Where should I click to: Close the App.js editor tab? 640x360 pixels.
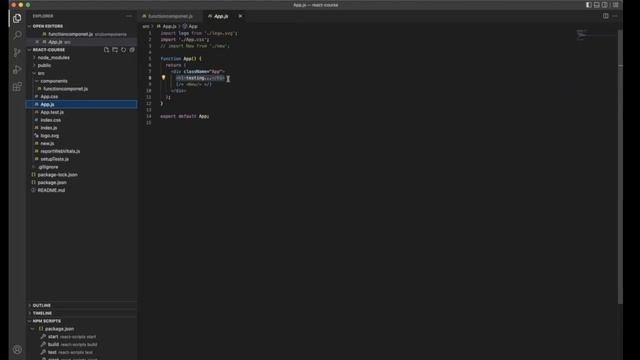(x=240, y=16)
